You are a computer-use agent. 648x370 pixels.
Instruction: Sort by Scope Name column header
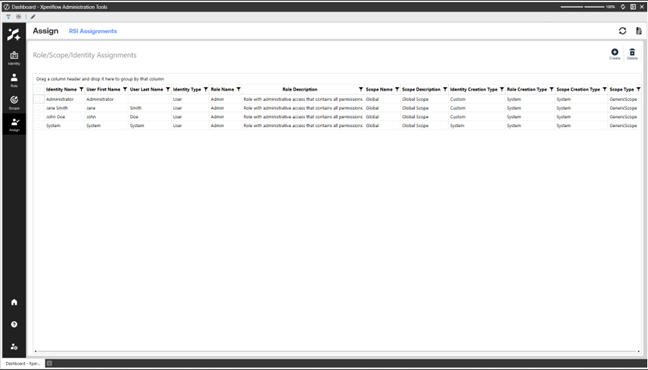[x=379, y=89]
